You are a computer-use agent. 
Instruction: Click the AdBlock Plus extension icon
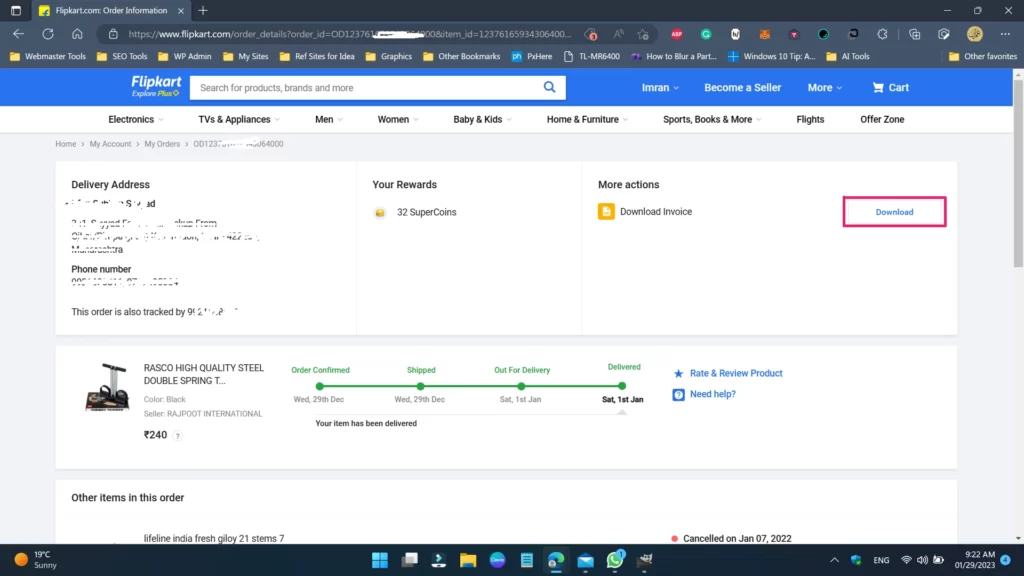[677, 34]
